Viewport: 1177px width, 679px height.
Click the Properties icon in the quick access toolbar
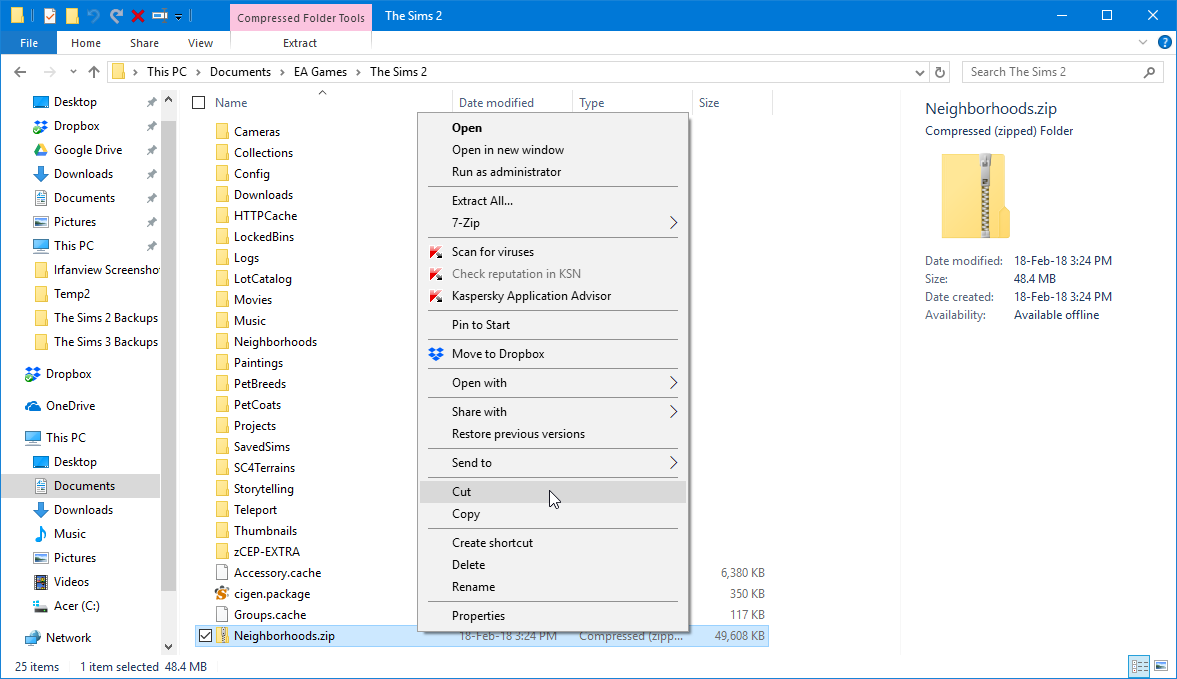(50, 15)
